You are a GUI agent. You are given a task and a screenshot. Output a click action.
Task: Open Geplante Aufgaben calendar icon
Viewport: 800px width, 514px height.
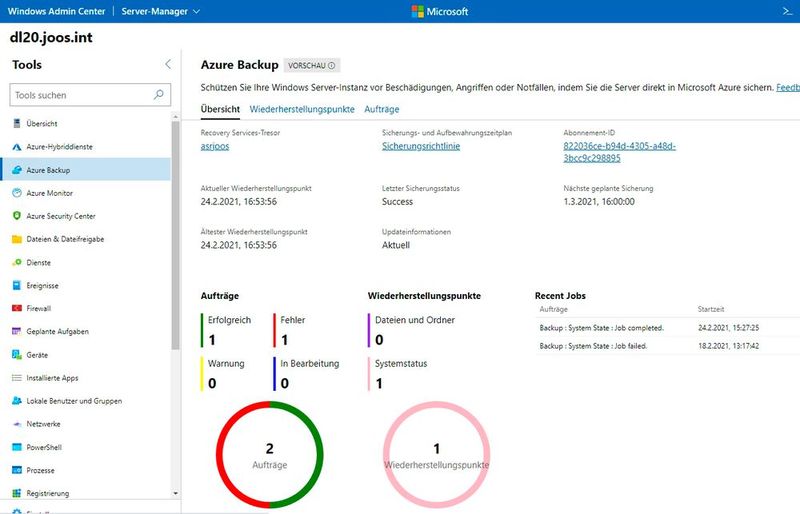pyautogui.click(x=17, y=331)
